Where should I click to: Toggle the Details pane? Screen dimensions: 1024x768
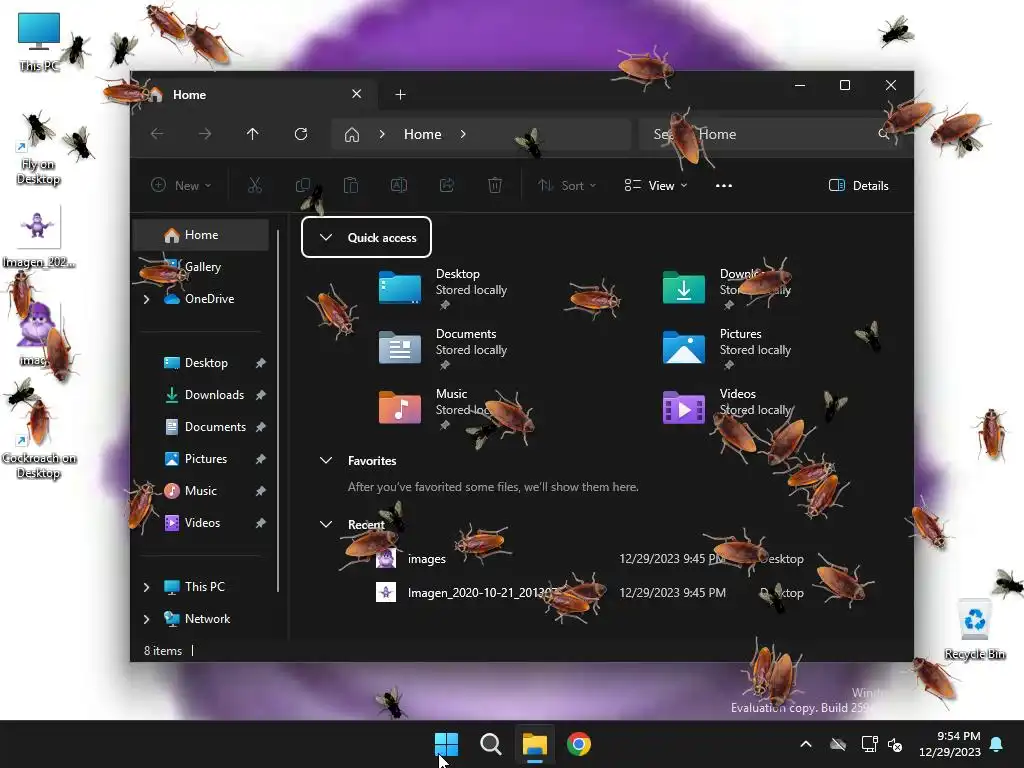tap(859, 185)
